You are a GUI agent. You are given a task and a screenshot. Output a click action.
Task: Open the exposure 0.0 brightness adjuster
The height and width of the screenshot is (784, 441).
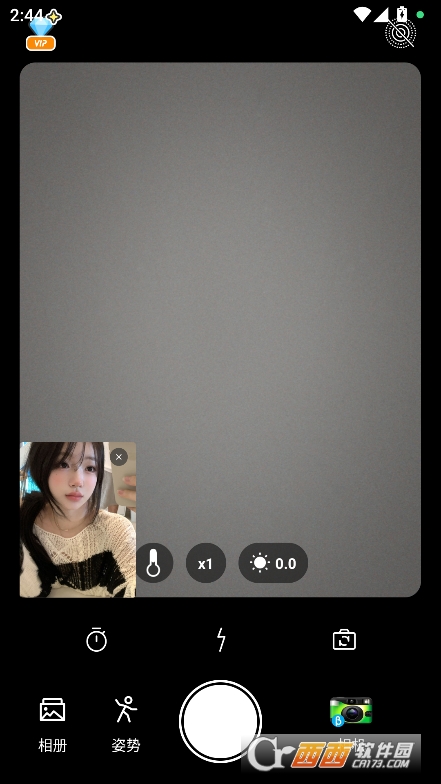pos(273,564)
